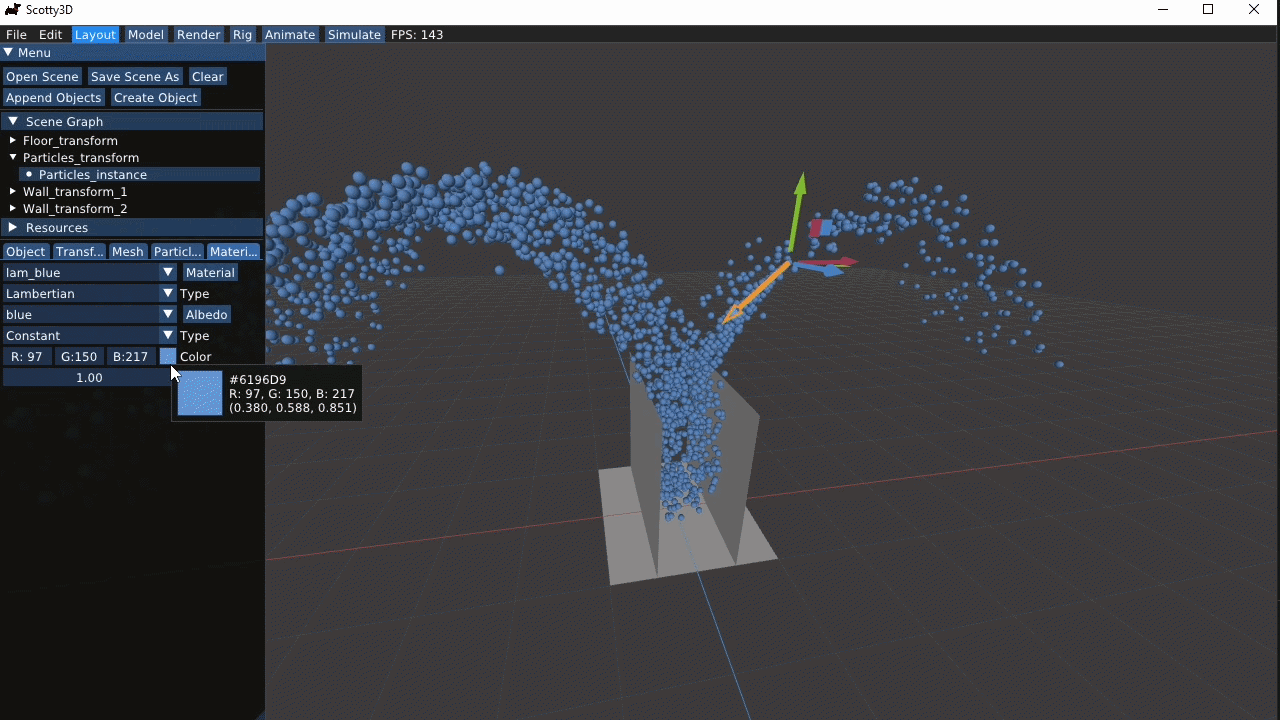Image resolution: width=1280 pixels, height=720 pixels.
Task: Select the Particl... tab
Action: pos(177,252)
